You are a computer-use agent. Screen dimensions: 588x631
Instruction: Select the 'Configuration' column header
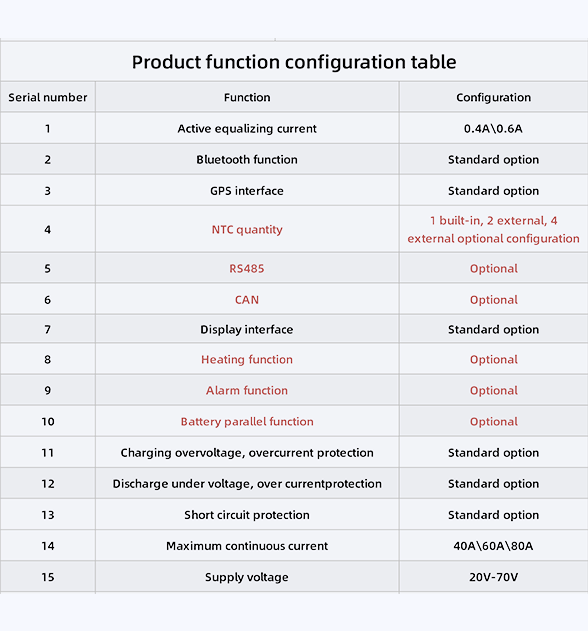(493, 97)
